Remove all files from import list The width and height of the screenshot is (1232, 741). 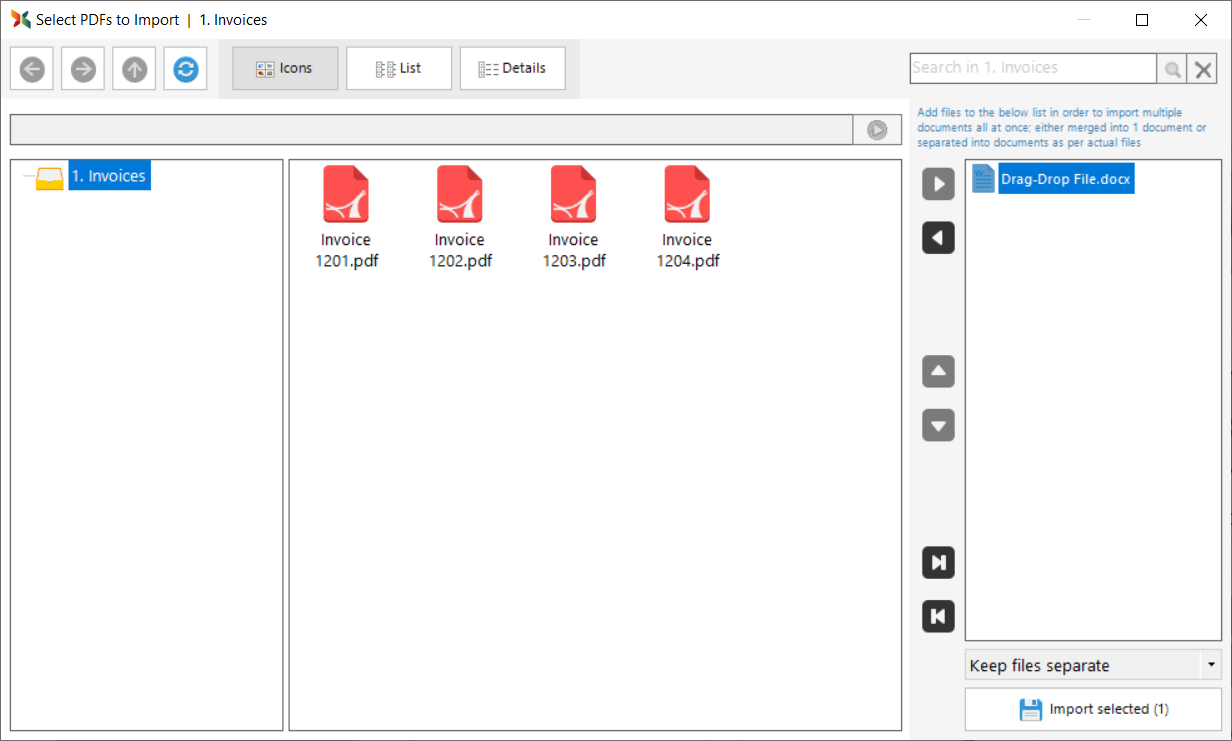(938, 616)
